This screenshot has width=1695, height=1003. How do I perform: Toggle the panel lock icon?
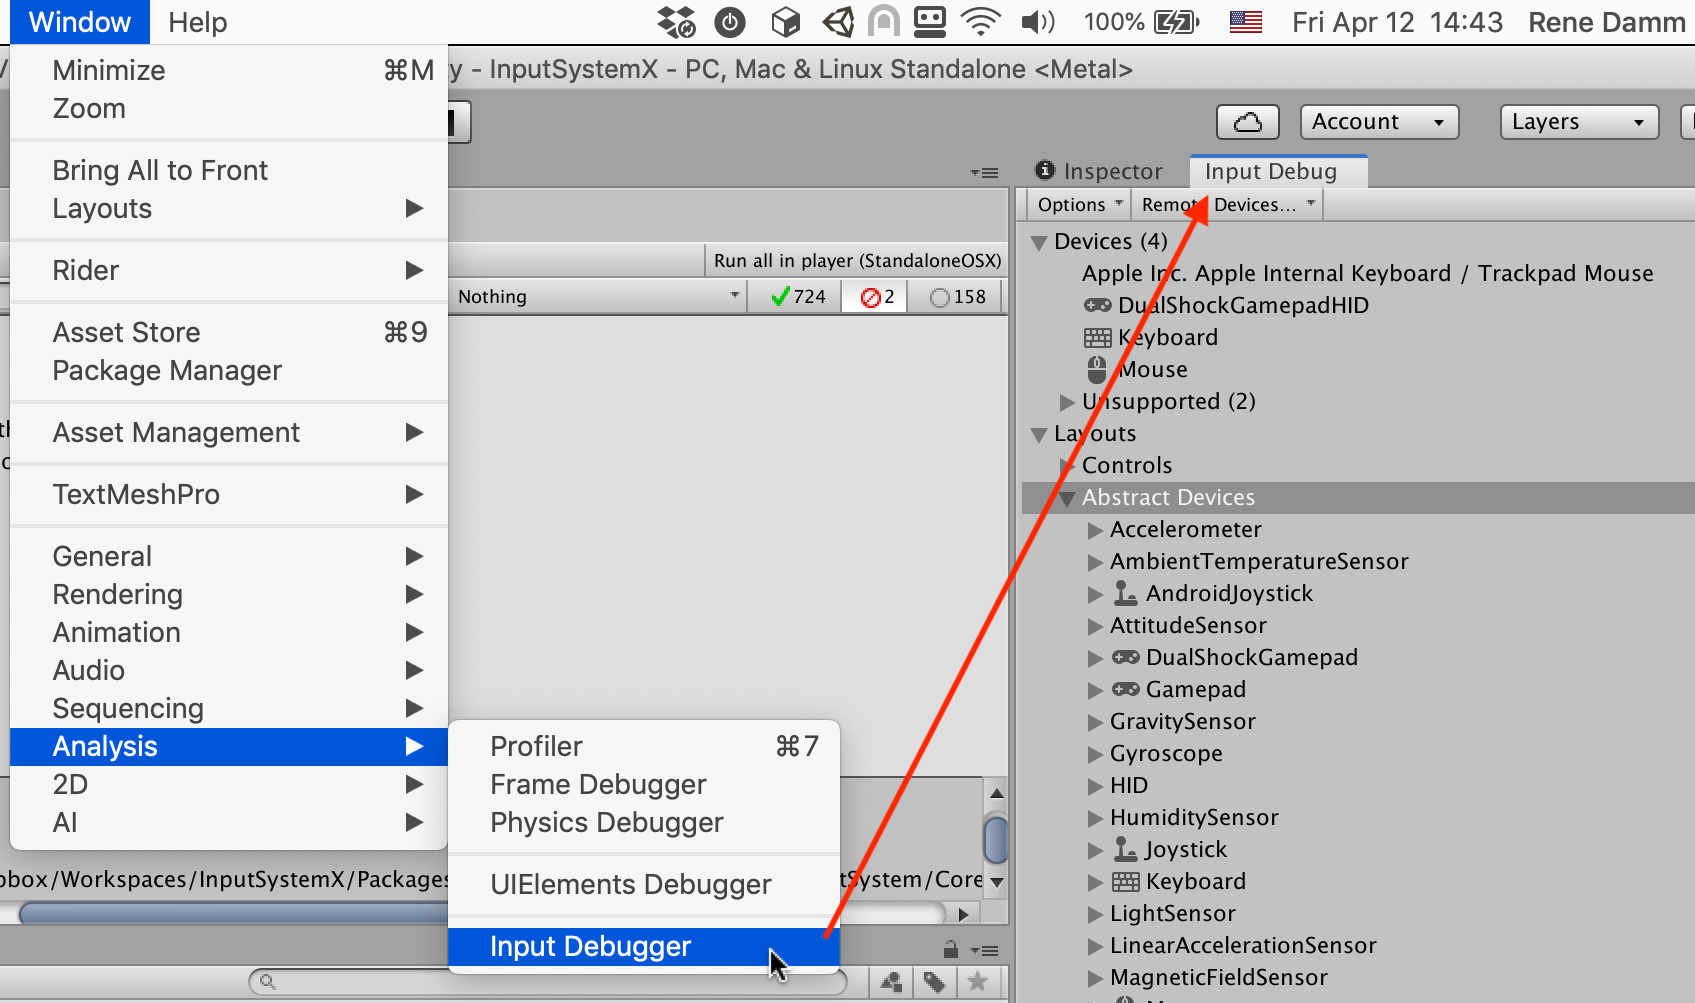click(x=950, y=949)
